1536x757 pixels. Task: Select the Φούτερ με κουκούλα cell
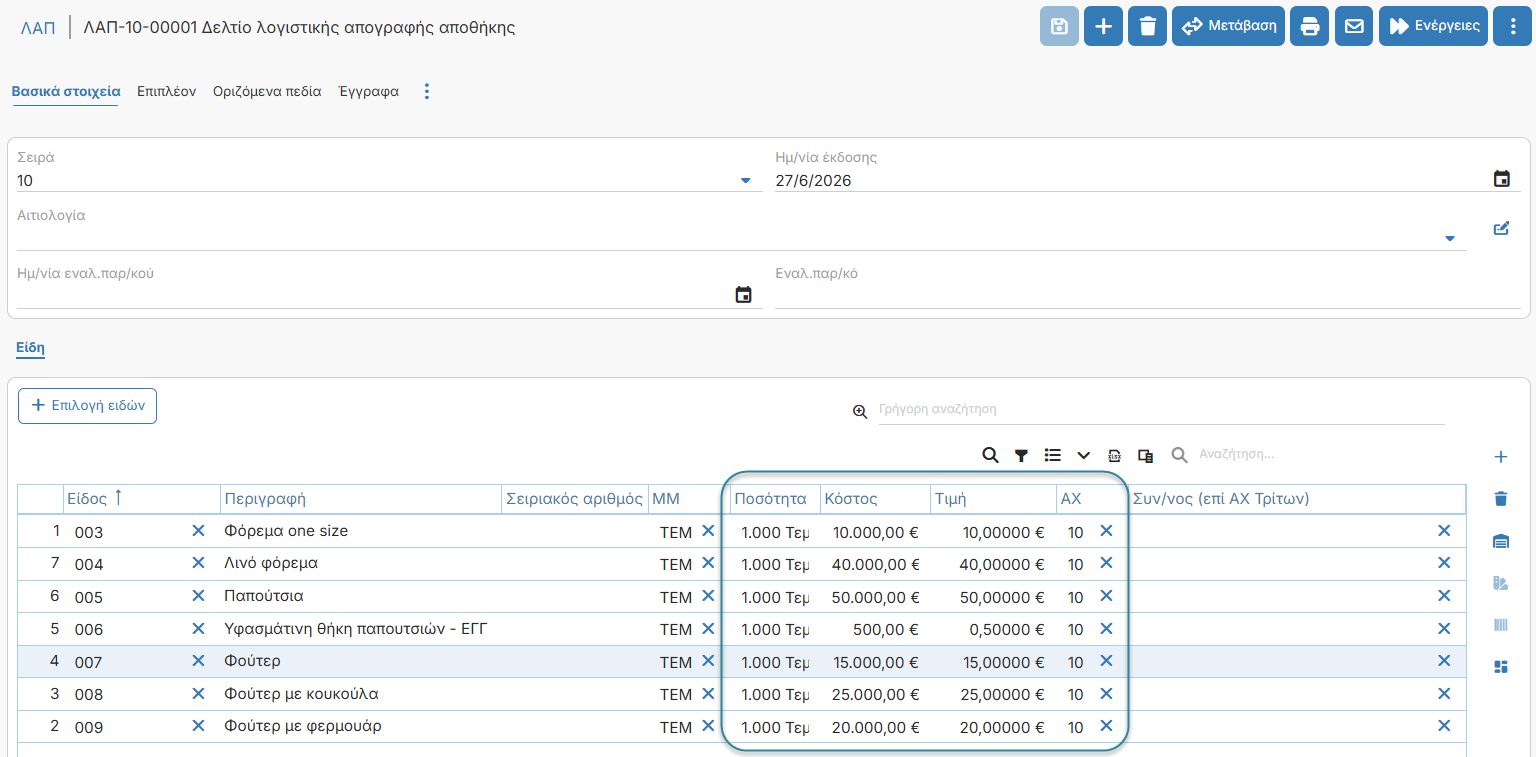[360, 694]
